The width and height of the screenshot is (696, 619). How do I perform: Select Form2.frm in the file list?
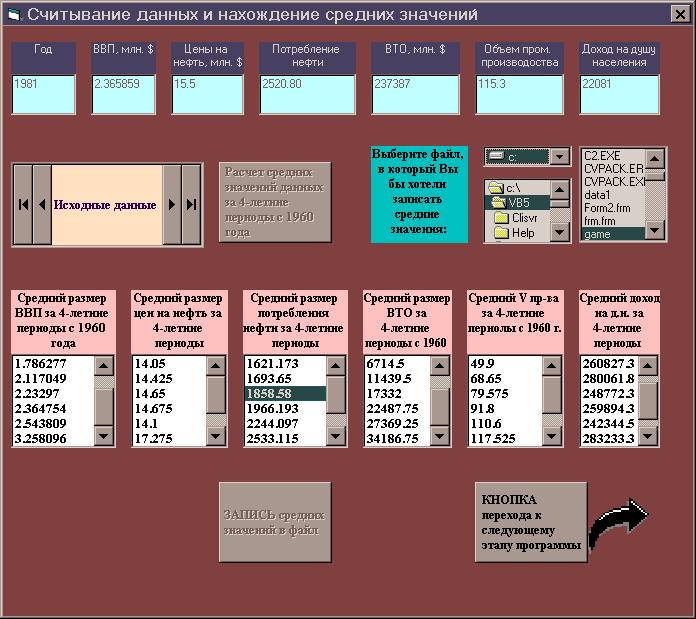(606, 208)
